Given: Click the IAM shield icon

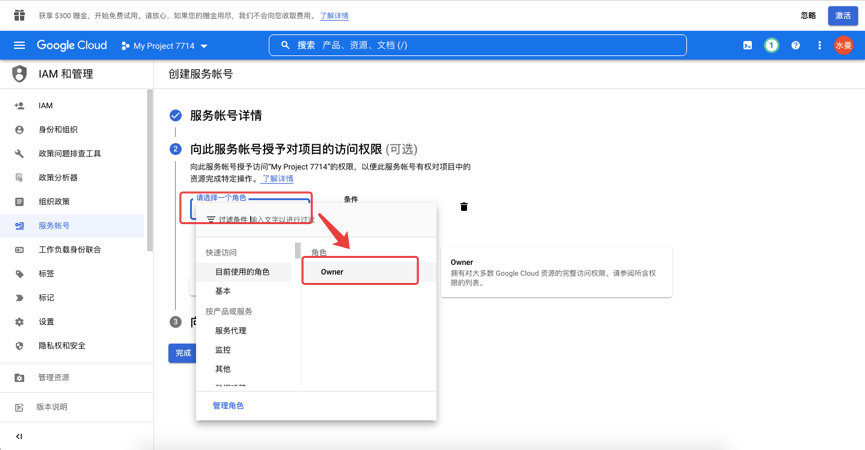Looking at the screenshot, I should [19, 73].
